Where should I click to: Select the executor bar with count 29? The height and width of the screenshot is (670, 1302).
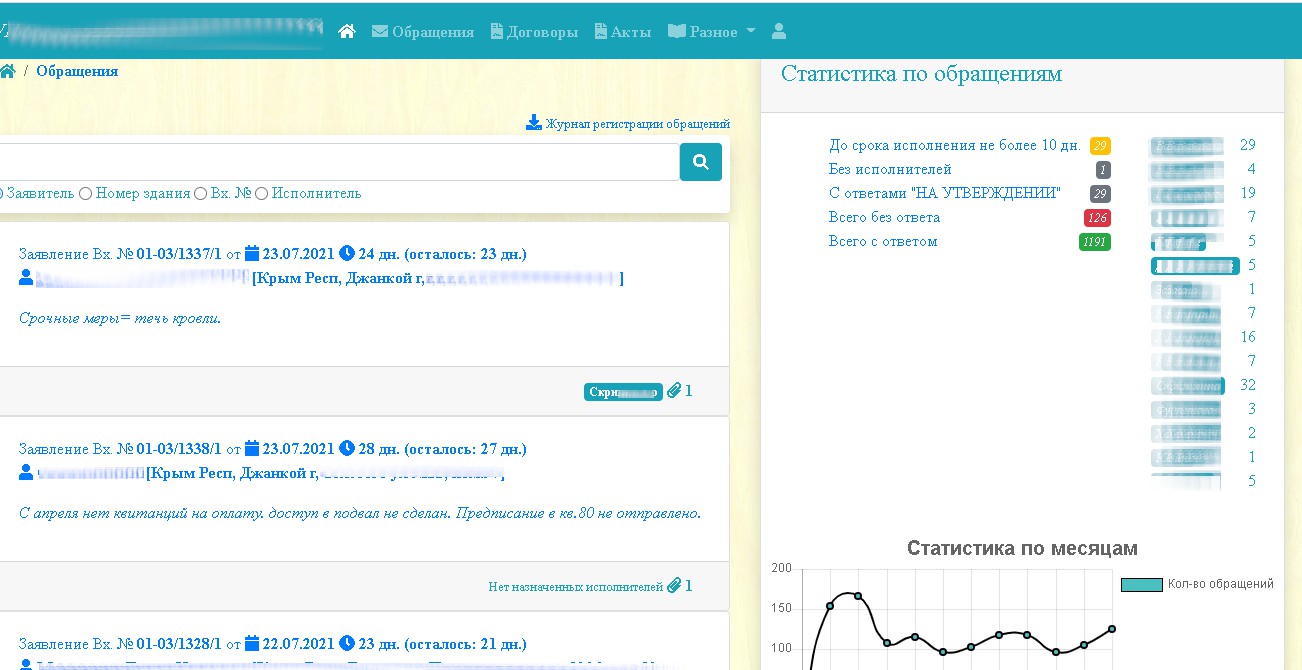coord(1187,145)
